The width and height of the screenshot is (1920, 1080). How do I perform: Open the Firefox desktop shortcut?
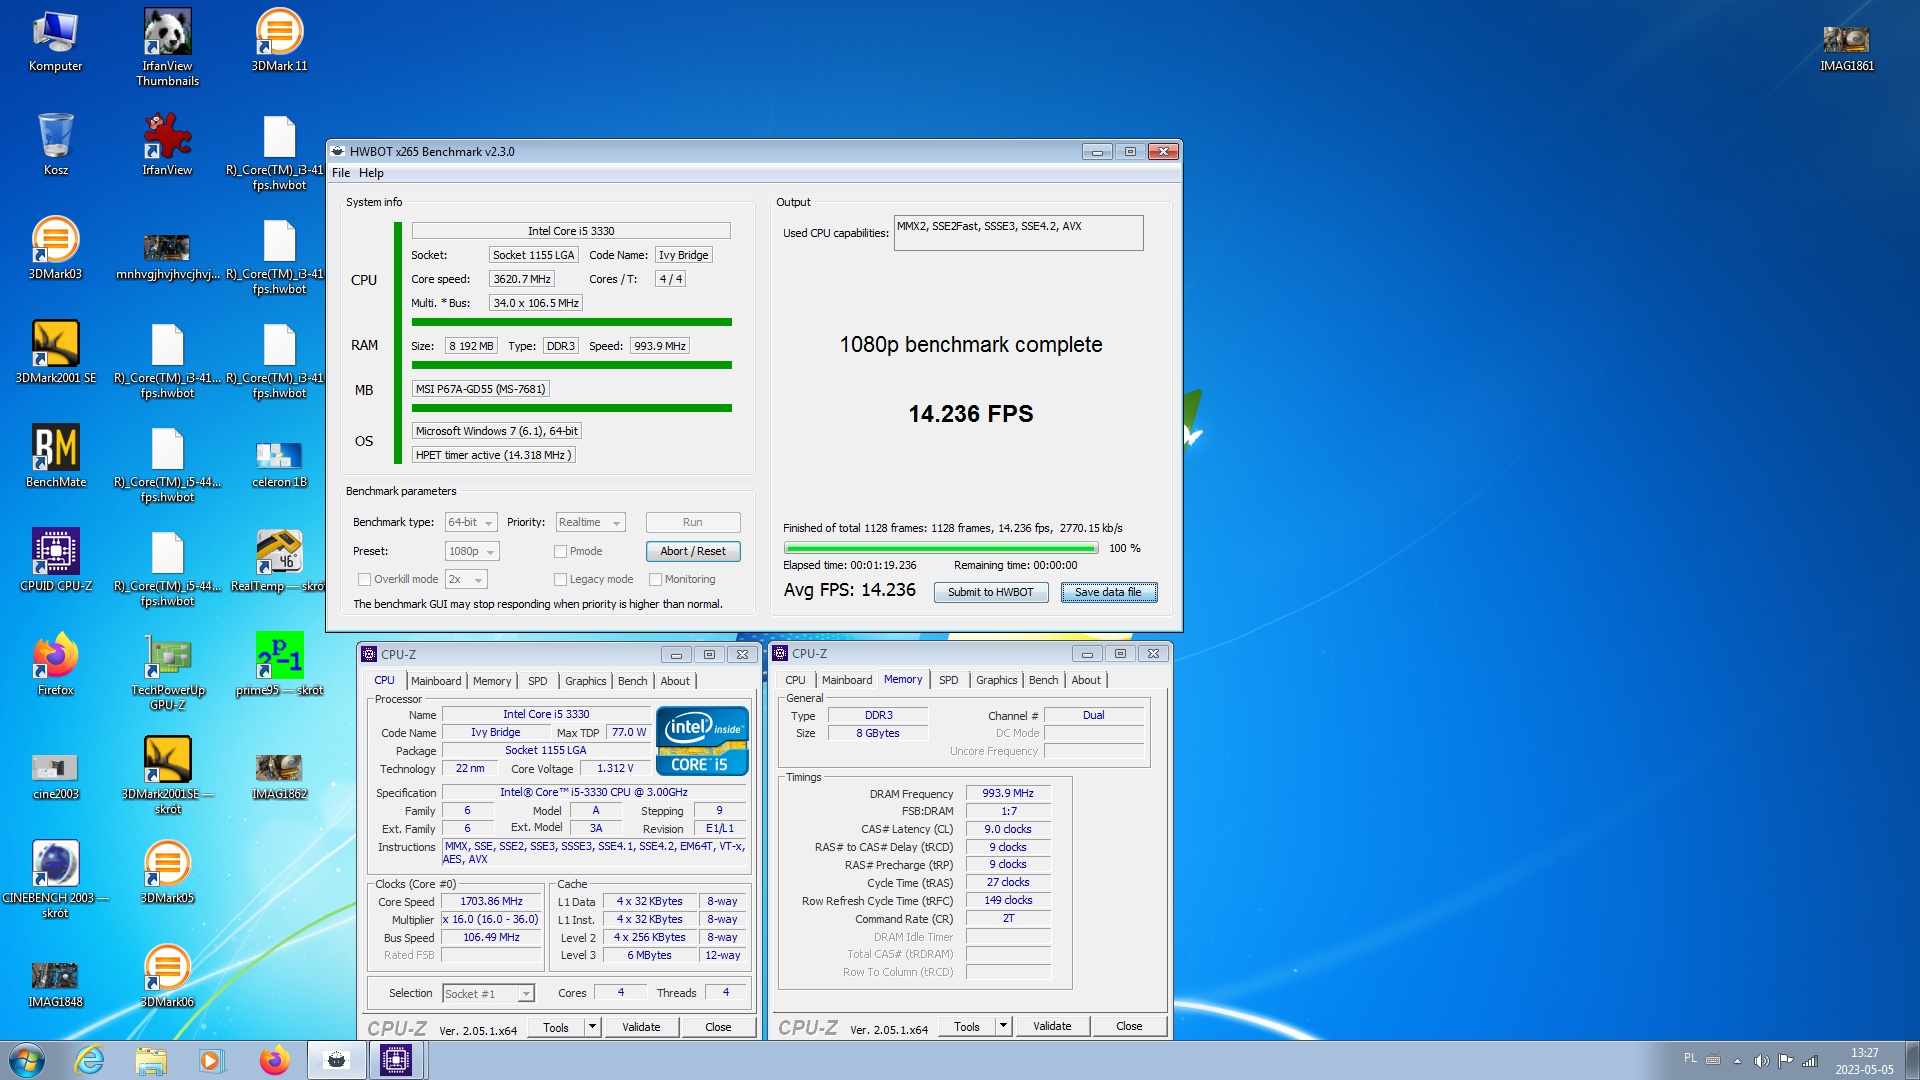55,665
